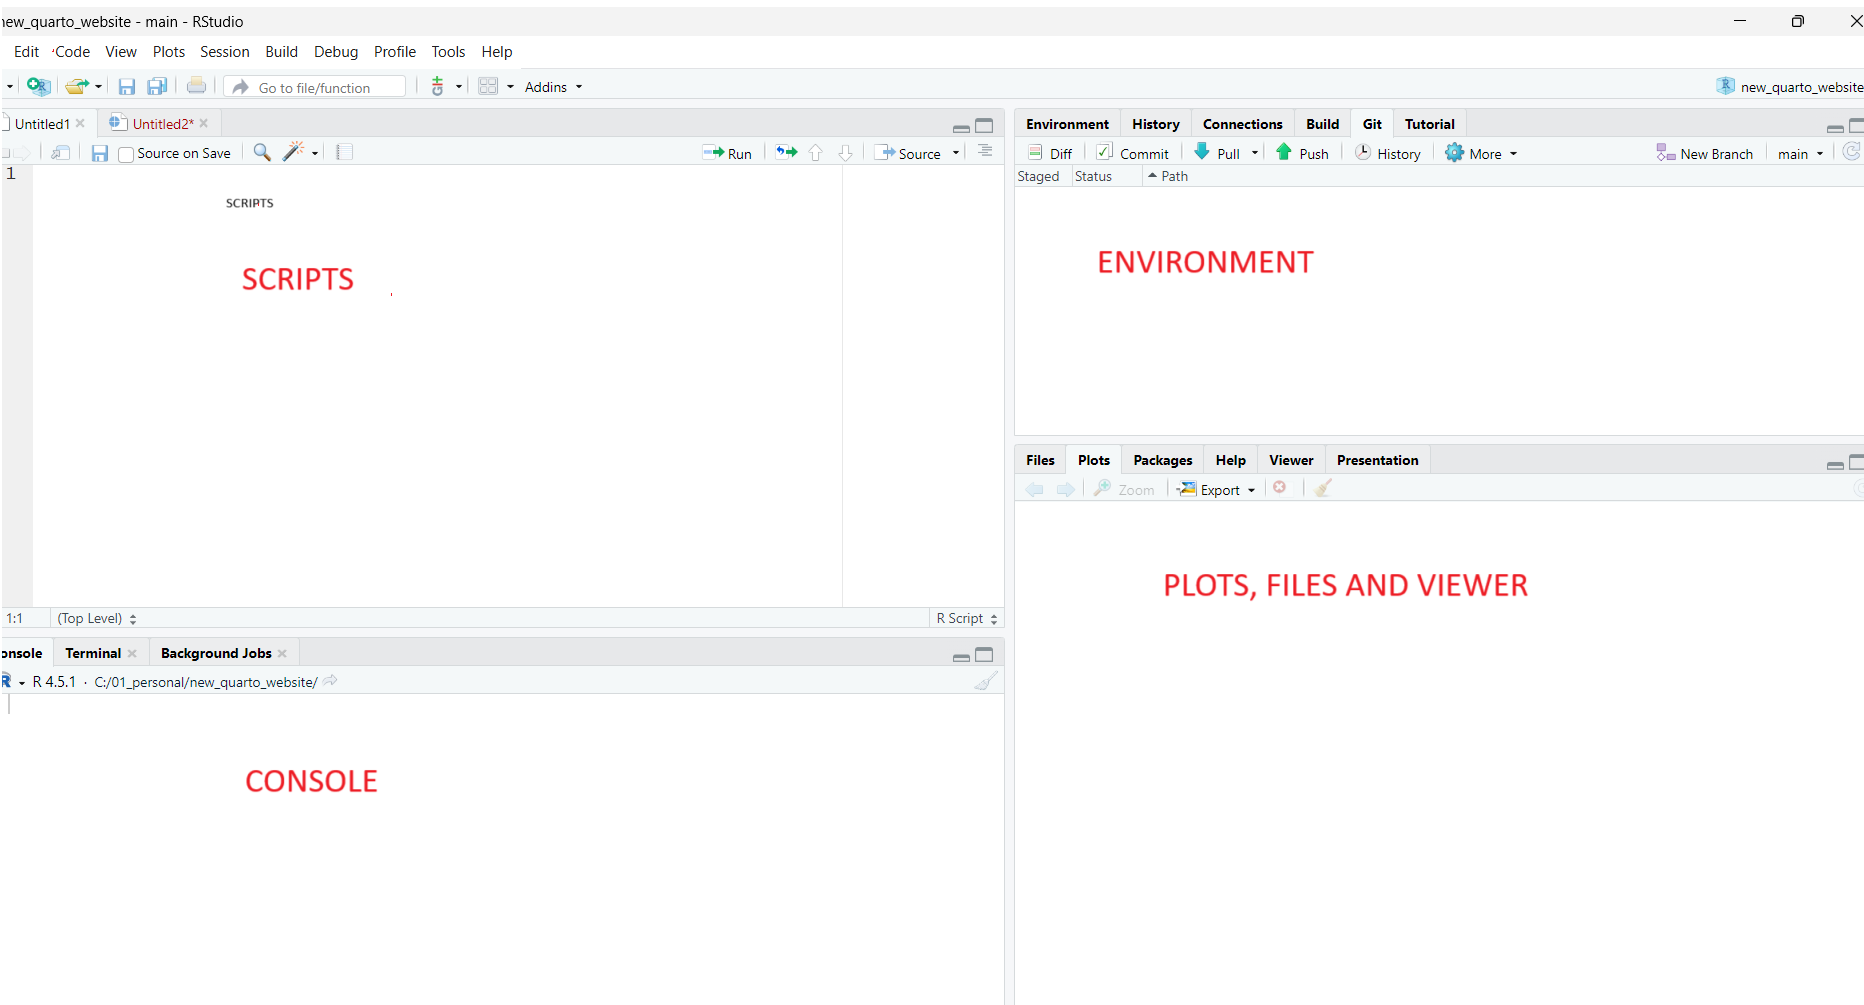Click the find/replace magnifier icon

point(262,153)
